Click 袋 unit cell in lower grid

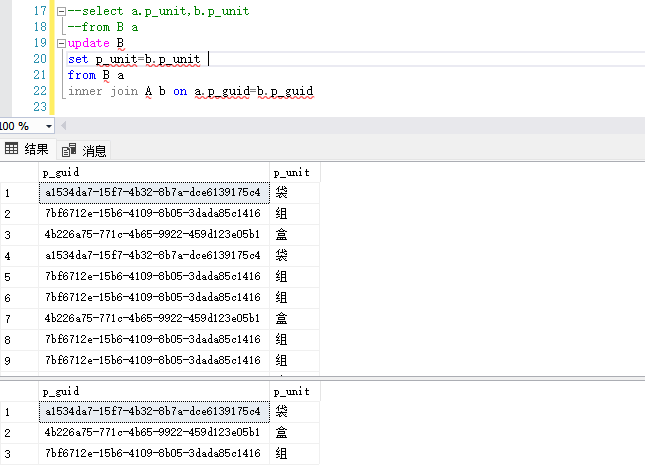click(295, 411)
